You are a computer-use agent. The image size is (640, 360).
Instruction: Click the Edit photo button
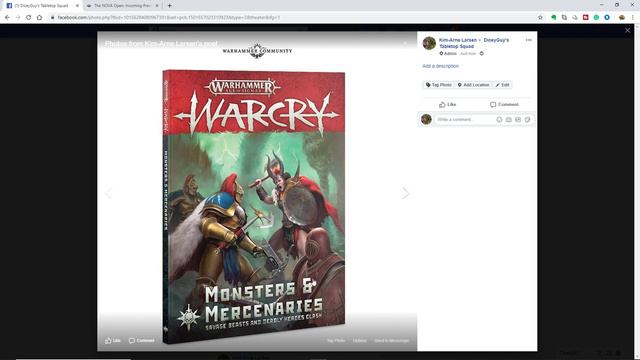pyautogui.click(x=502, y=85)
